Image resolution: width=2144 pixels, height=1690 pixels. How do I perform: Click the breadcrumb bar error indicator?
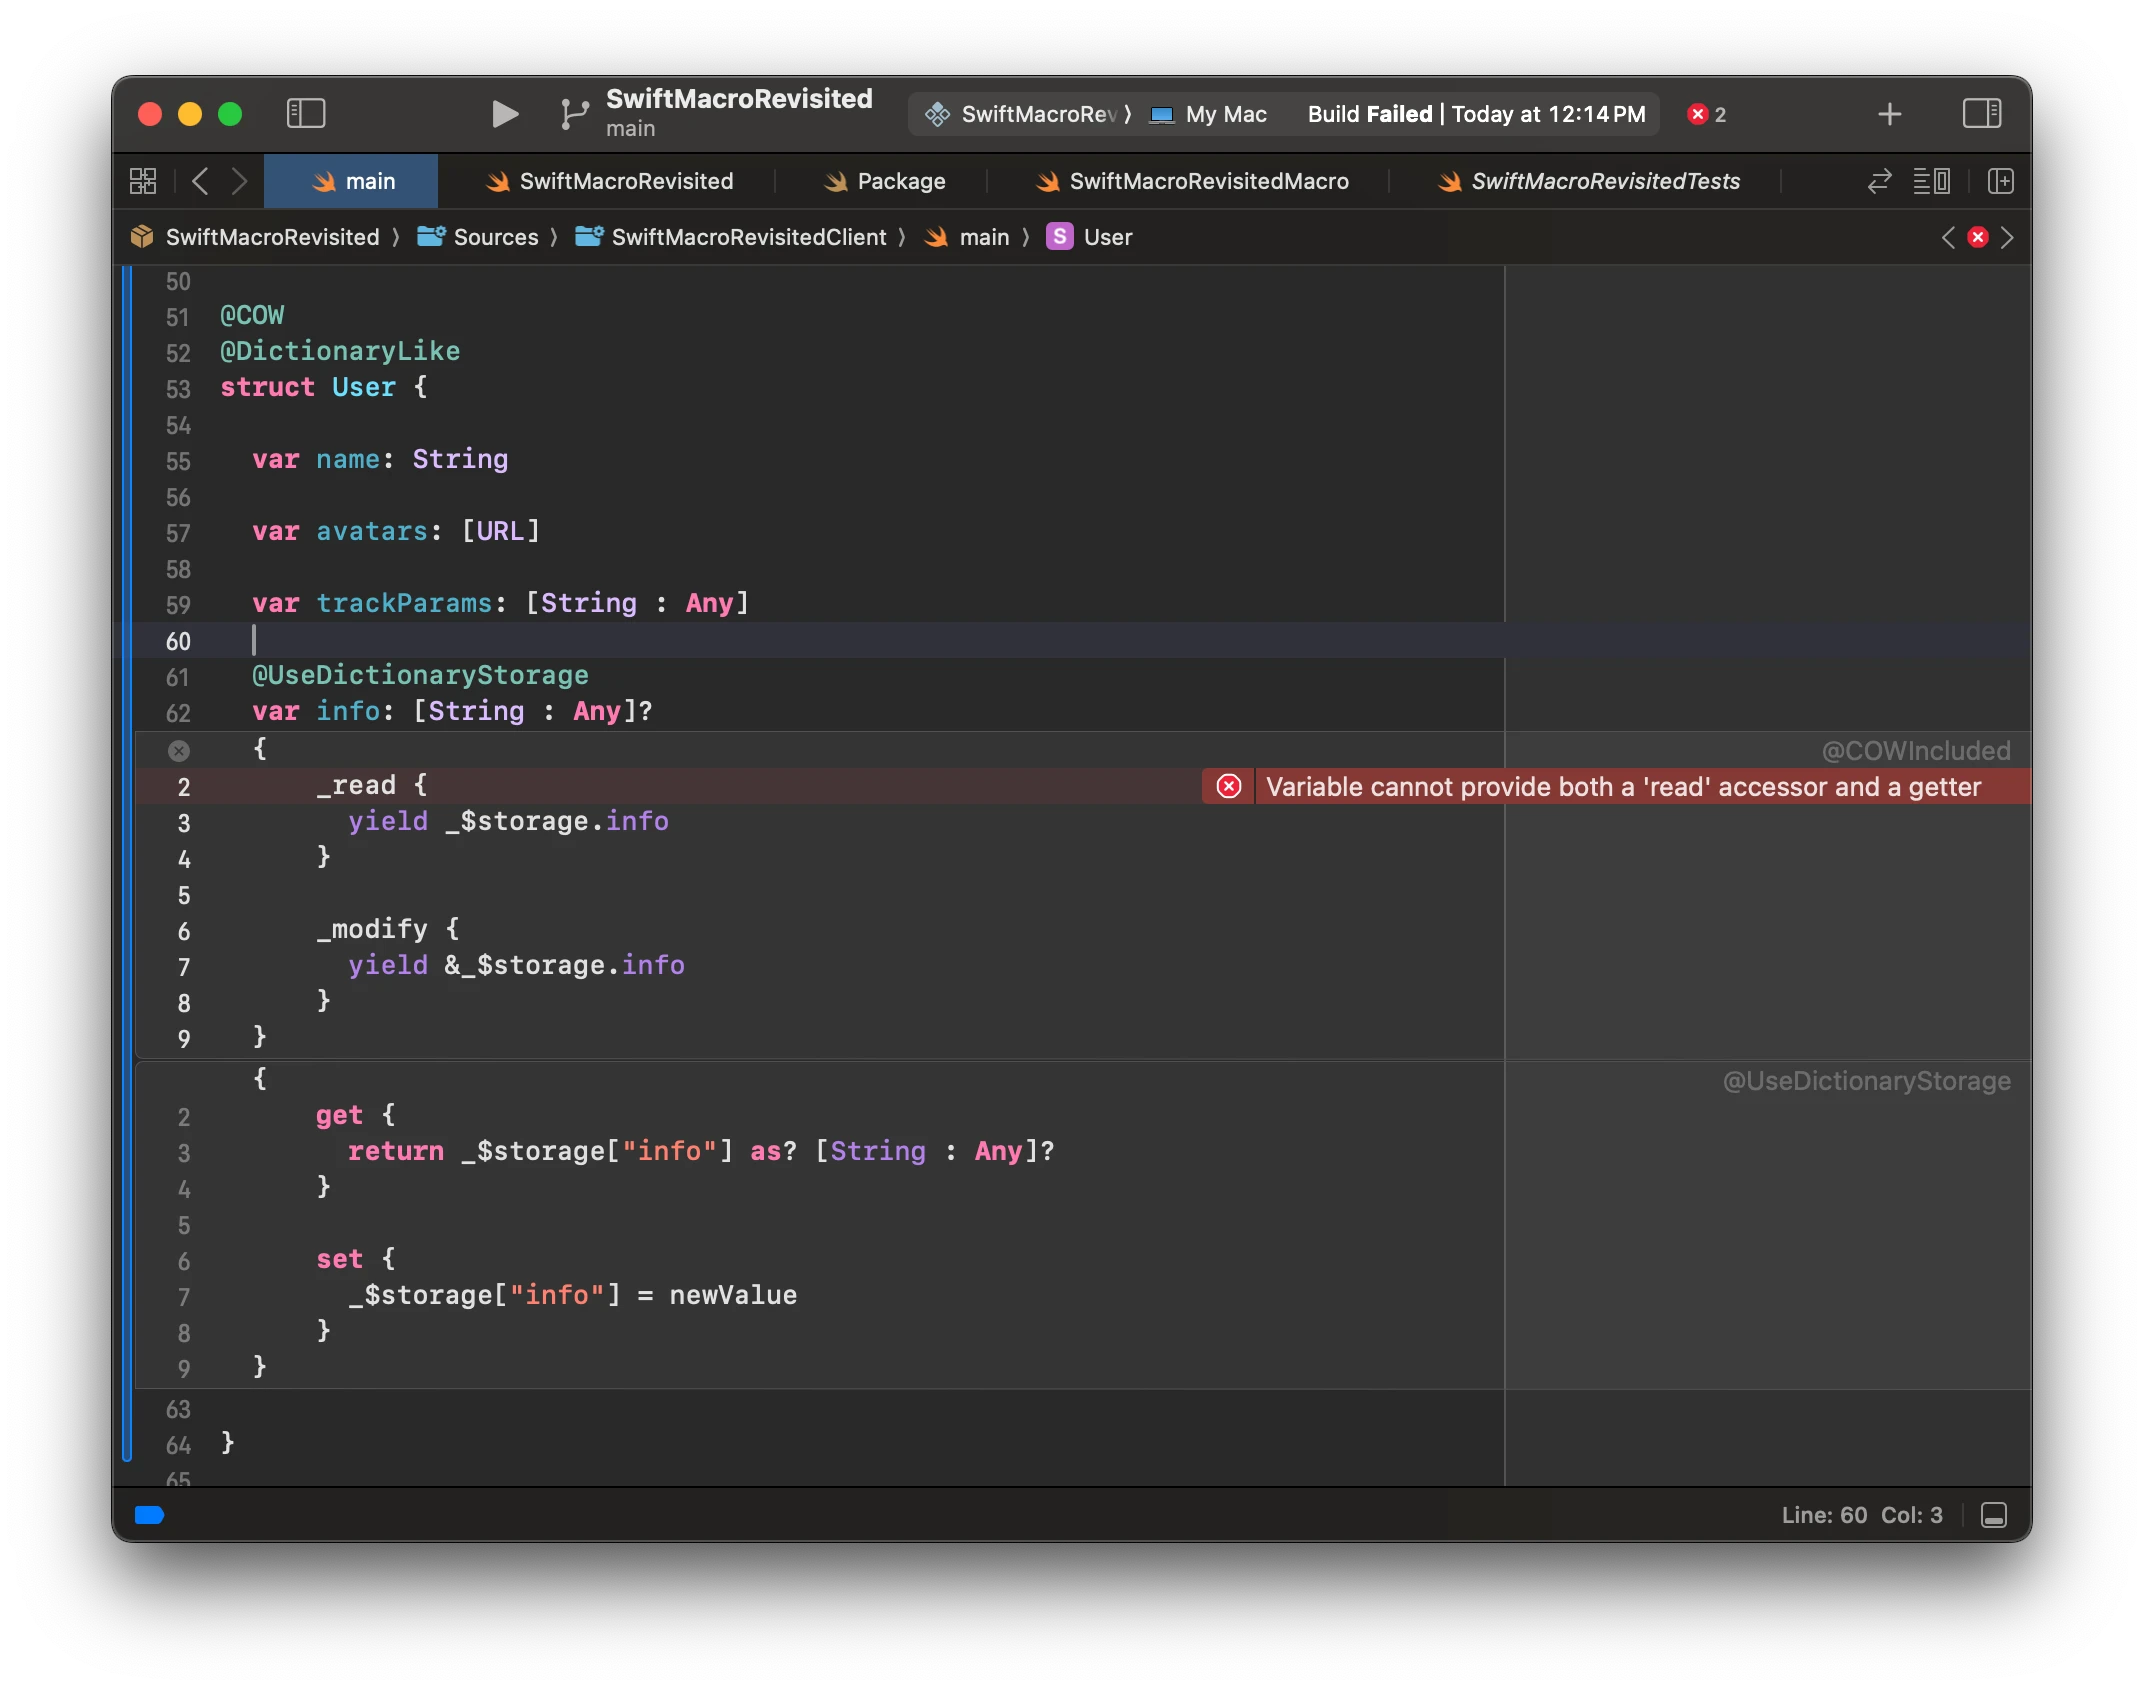tap(1977, 237)
